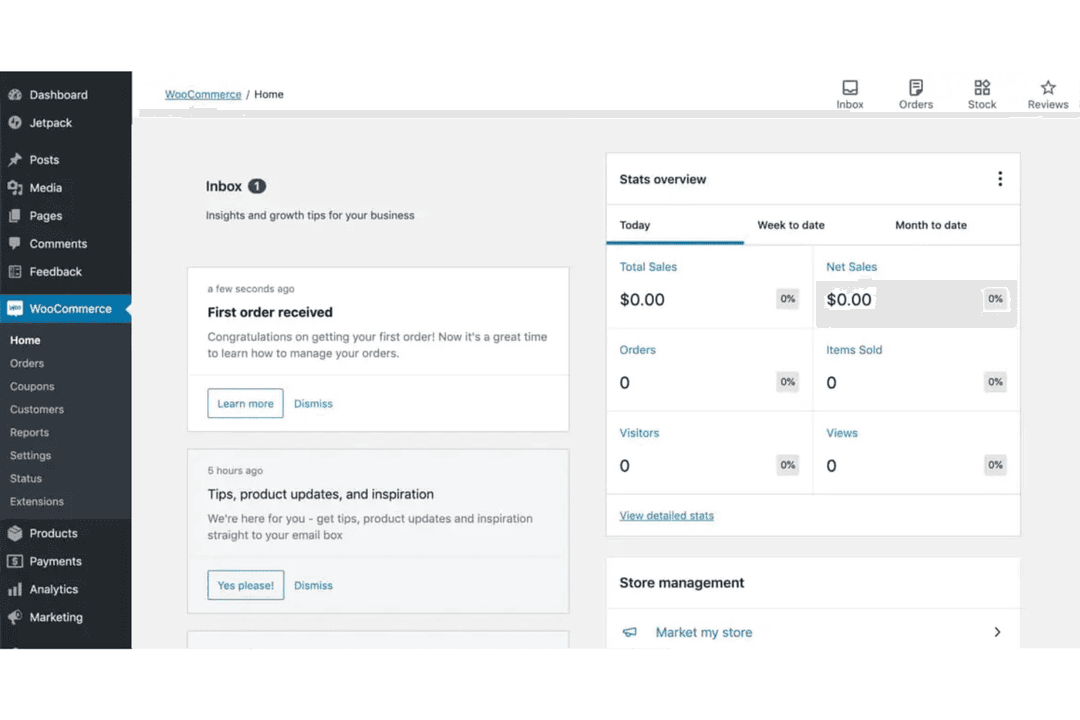Click the Orders stat label in overview

click(x=637, y=350)
